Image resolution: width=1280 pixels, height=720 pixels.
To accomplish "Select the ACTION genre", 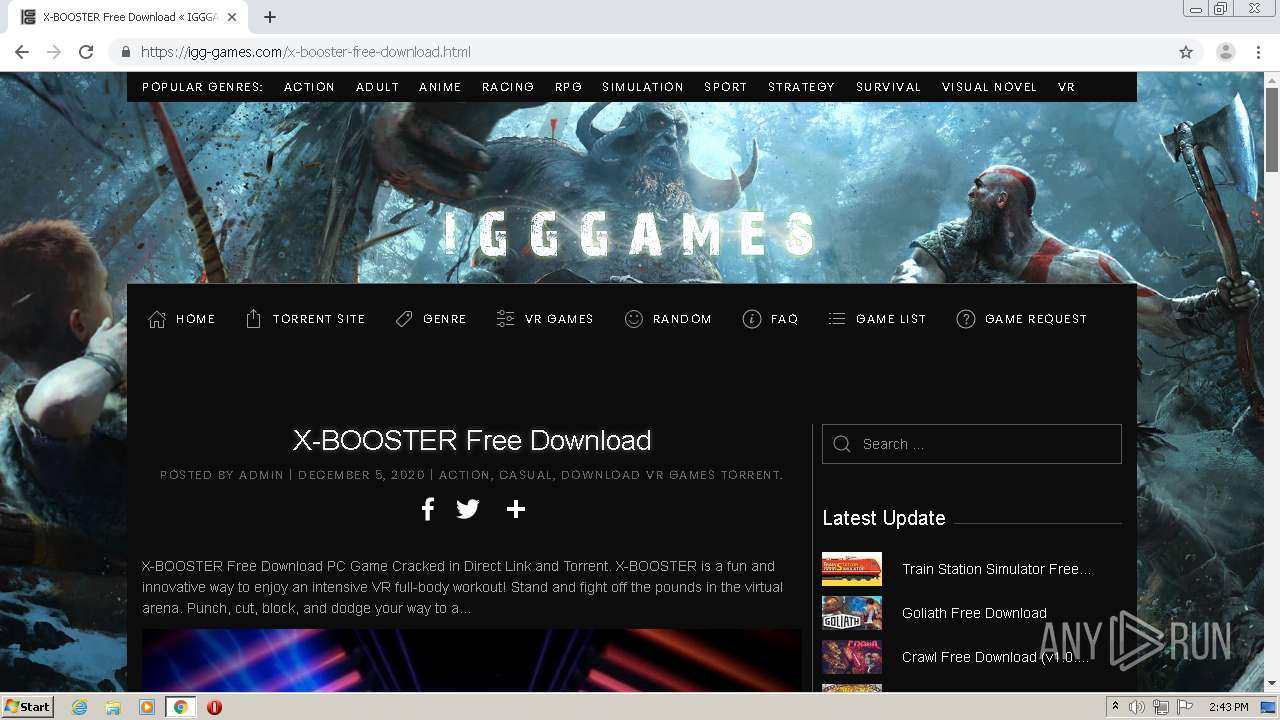I will [309, 87].
